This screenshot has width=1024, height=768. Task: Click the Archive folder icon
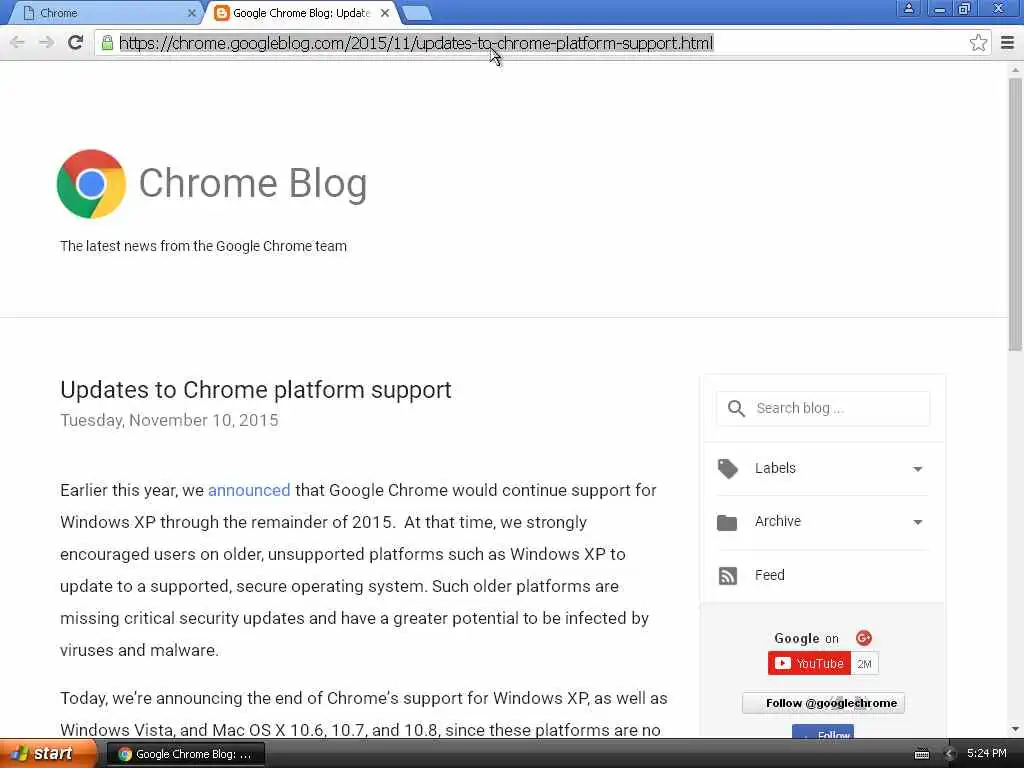(727, 522)
